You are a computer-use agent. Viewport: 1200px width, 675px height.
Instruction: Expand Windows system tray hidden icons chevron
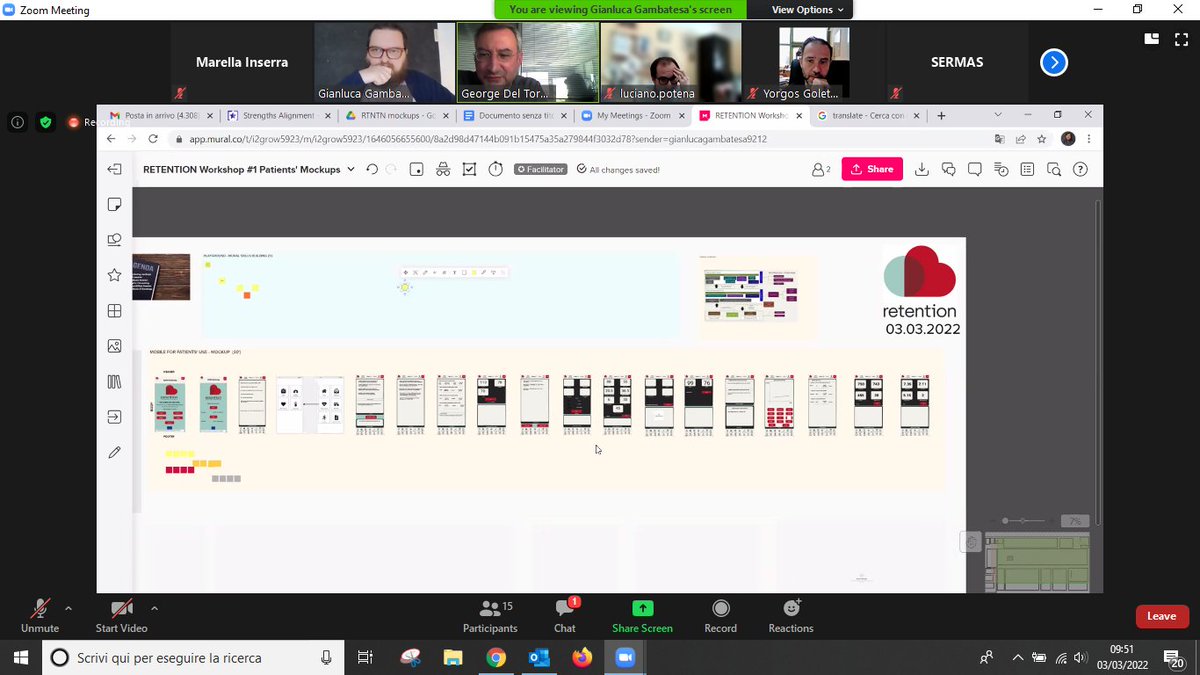click(x=1018, y=657)
